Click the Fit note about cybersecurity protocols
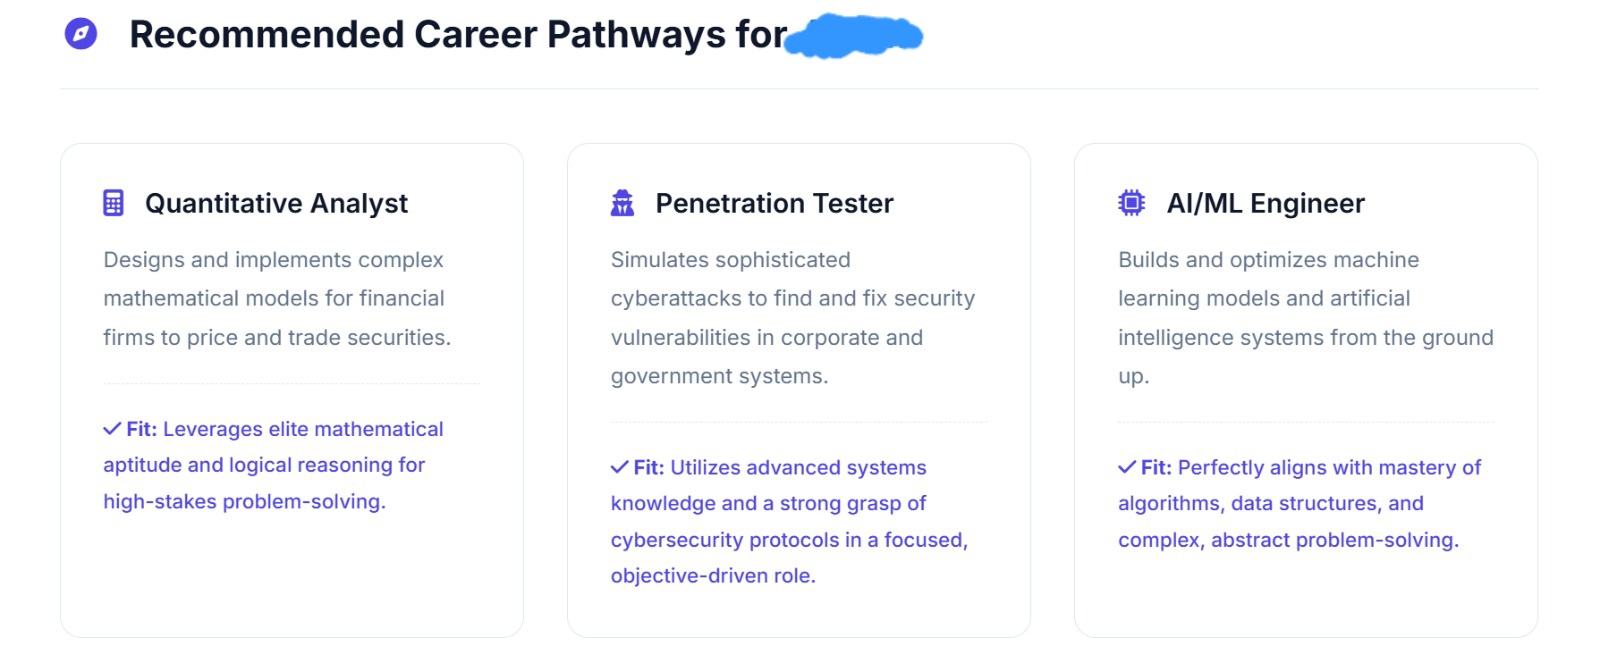Image resolution: width=1600 pixels, height=662 pixels. [x=789, y=521]
